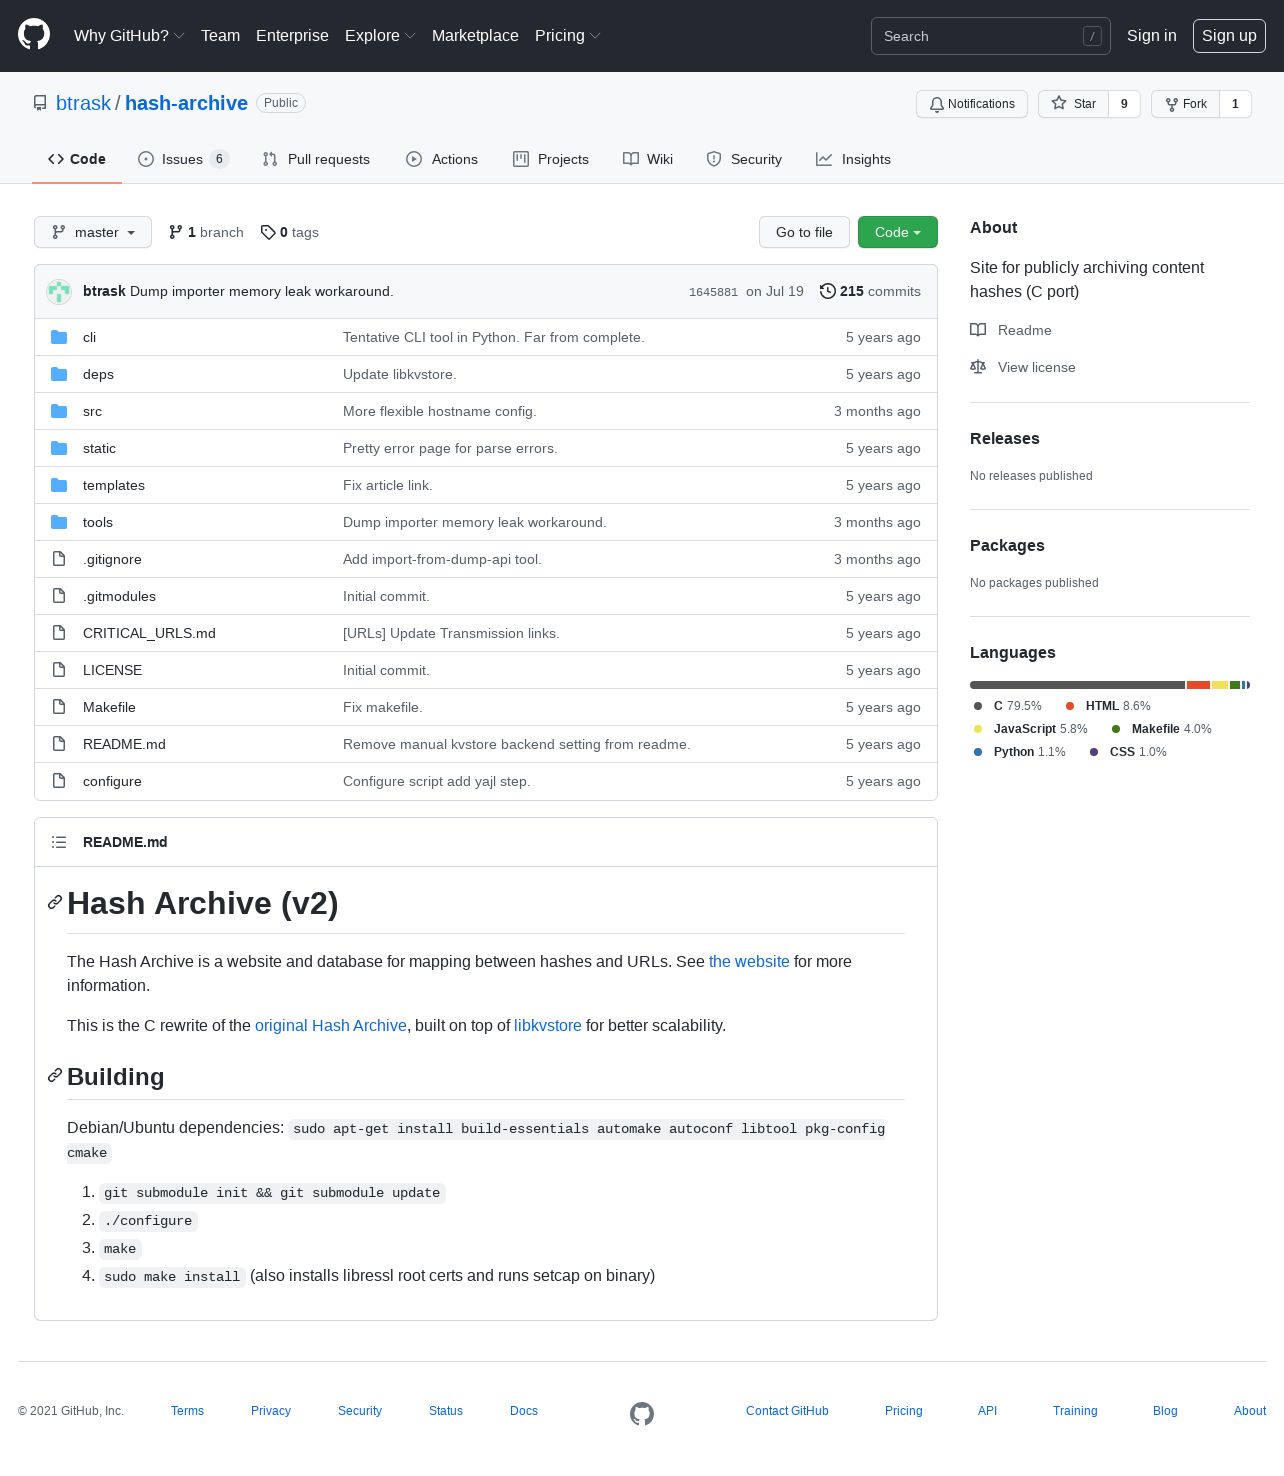Viewport: 1284px width, 1476px height.
Task: Star the hash-archive repository
Action: [x=1073, y=104]
